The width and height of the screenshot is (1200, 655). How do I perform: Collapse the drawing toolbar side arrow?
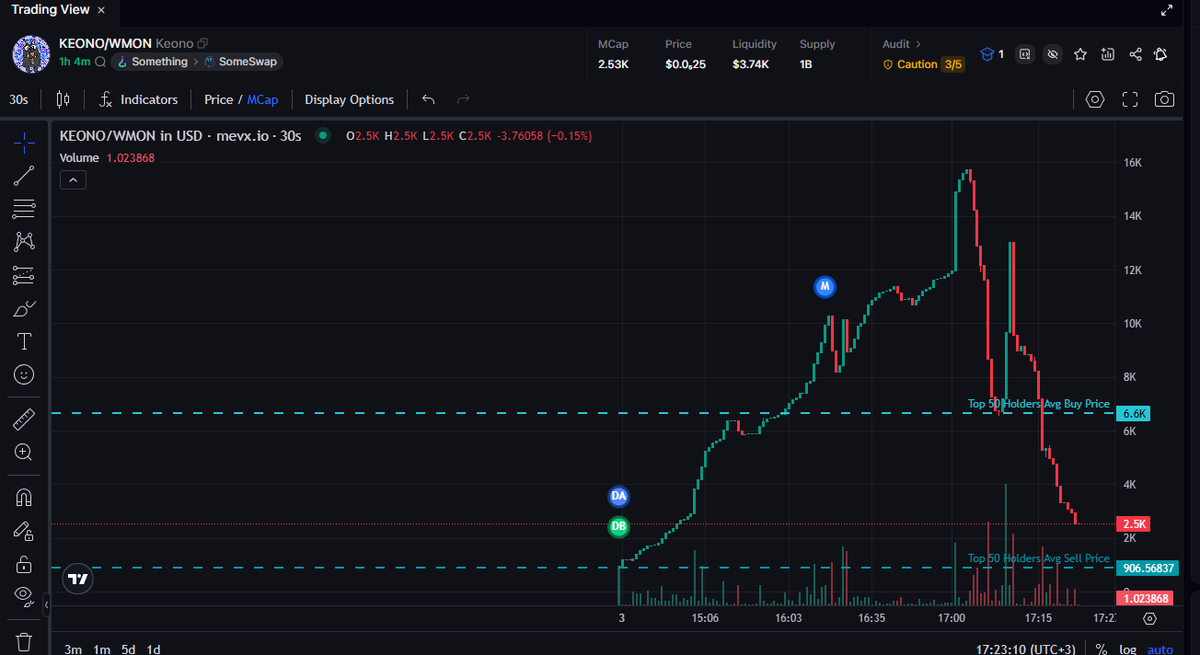[x=46, y=605]
